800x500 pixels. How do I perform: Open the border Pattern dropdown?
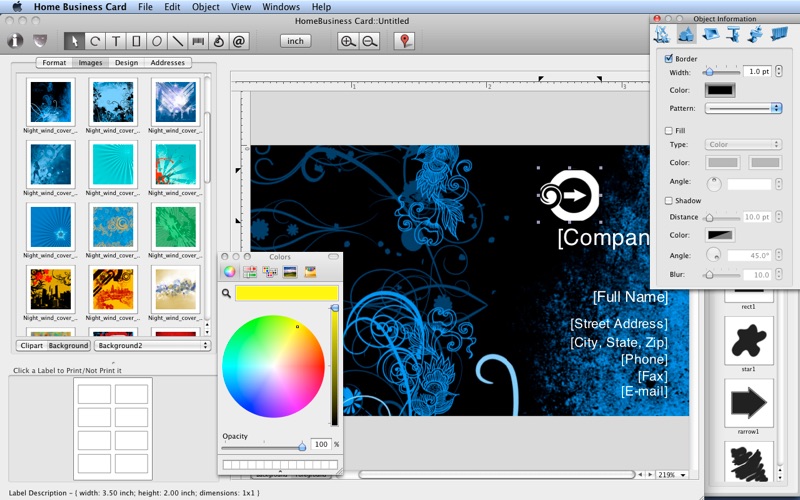coord(744,108)
